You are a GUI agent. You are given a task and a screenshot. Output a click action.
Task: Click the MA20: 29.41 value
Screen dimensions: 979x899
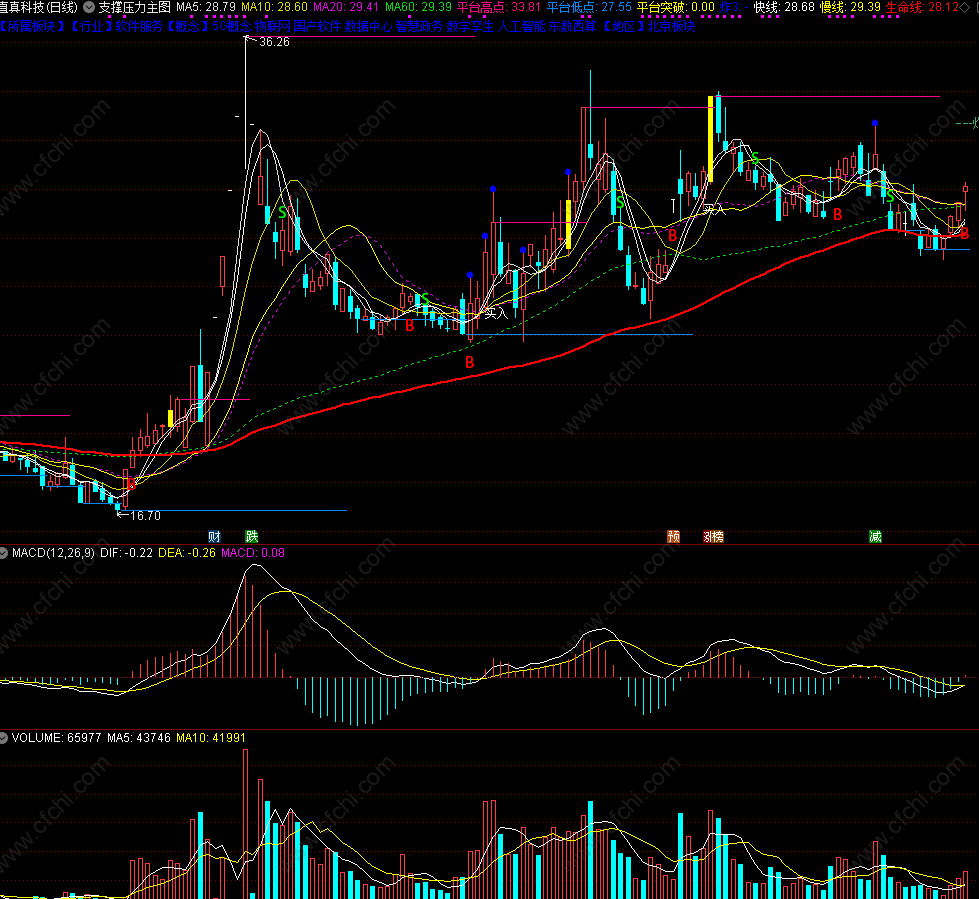pos(346,7)
